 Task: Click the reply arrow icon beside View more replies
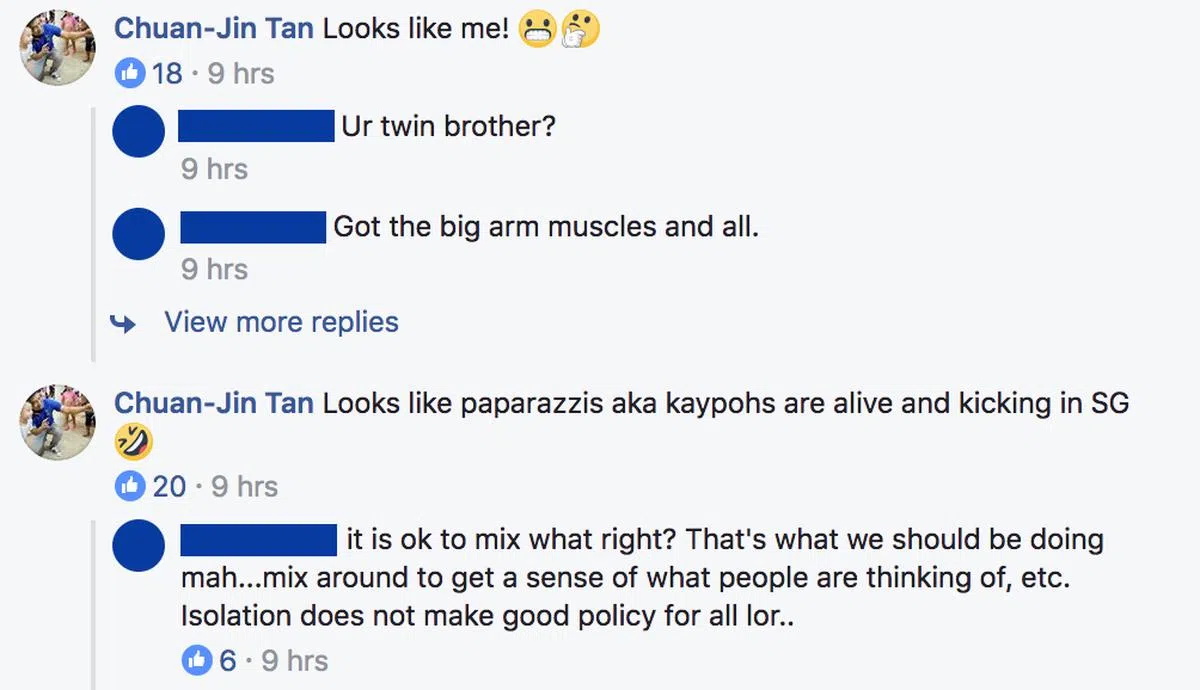click(123, 323)
